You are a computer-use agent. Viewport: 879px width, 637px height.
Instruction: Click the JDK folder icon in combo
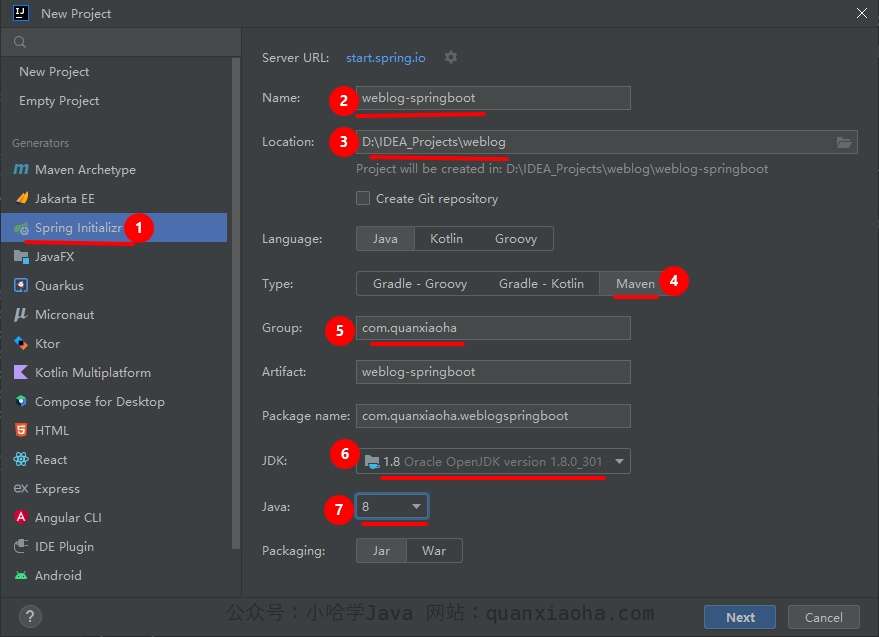tap(372, 461)
